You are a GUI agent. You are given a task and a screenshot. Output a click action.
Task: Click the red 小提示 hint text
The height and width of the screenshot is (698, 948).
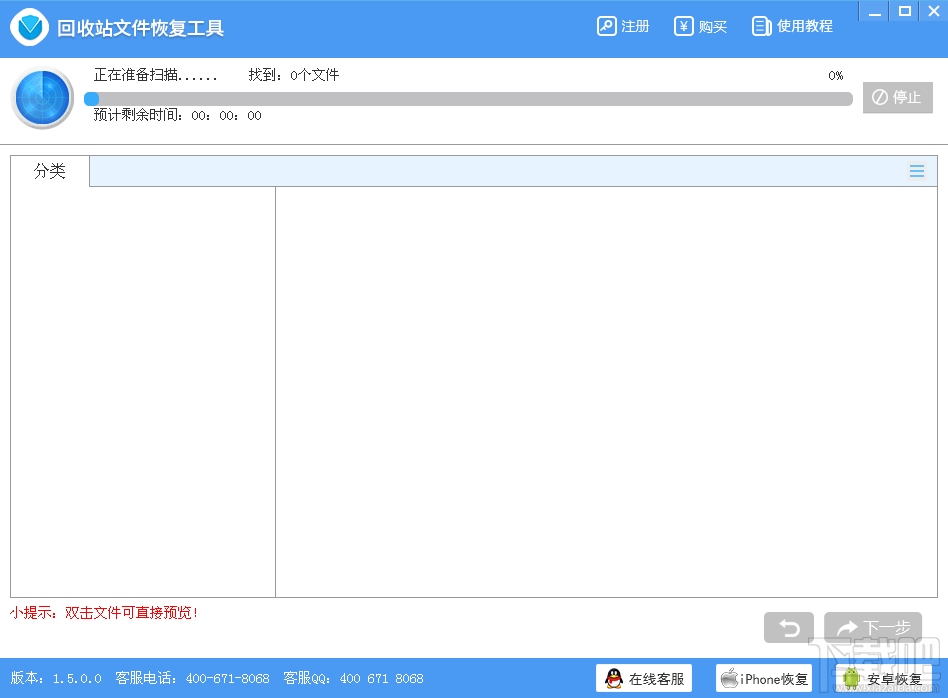click(x=104, y=613)
